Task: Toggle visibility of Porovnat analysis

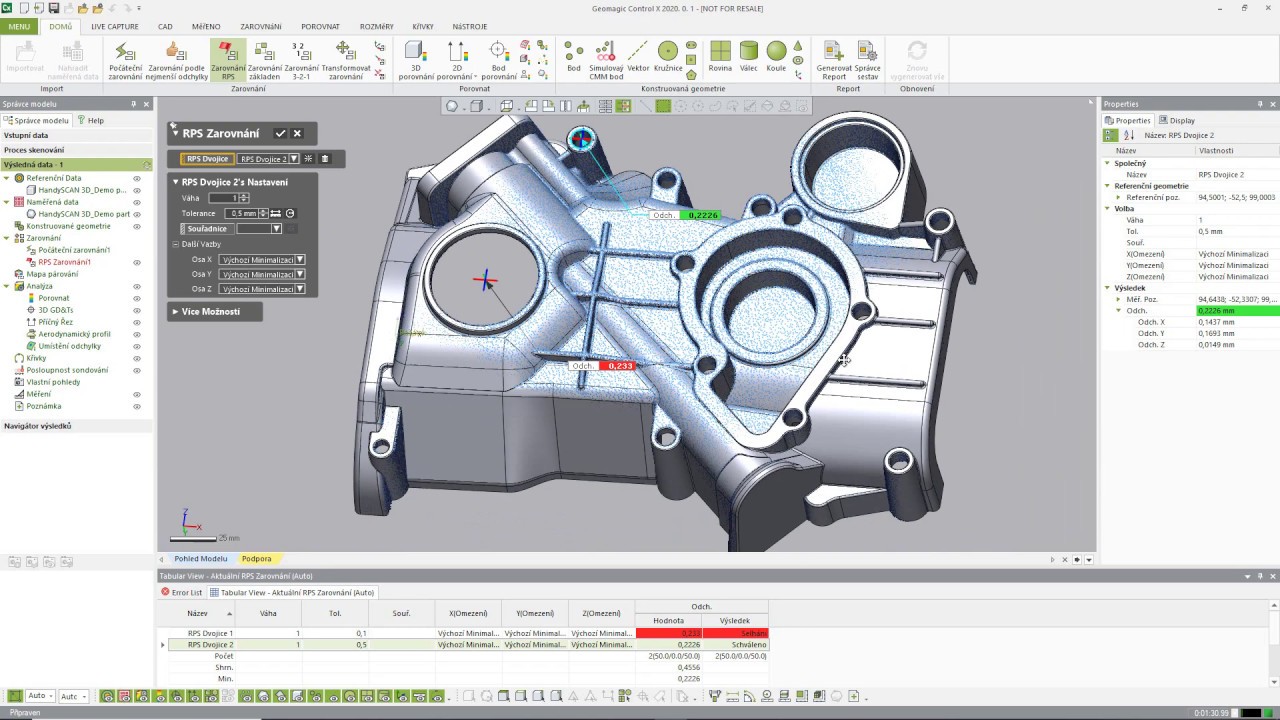Action: click(x=137, y=298)
